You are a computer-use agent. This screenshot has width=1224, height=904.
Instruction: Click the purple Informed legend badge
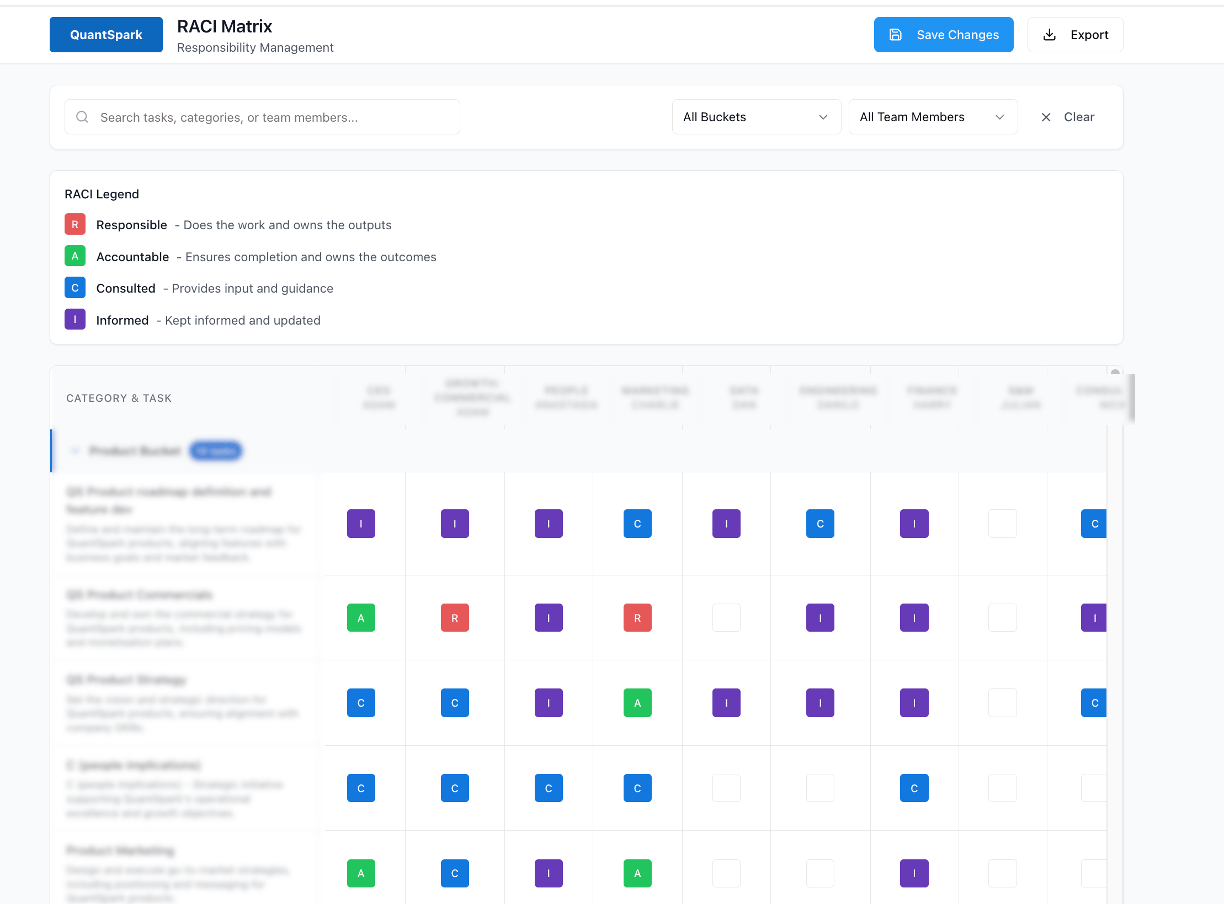point(75,320)
